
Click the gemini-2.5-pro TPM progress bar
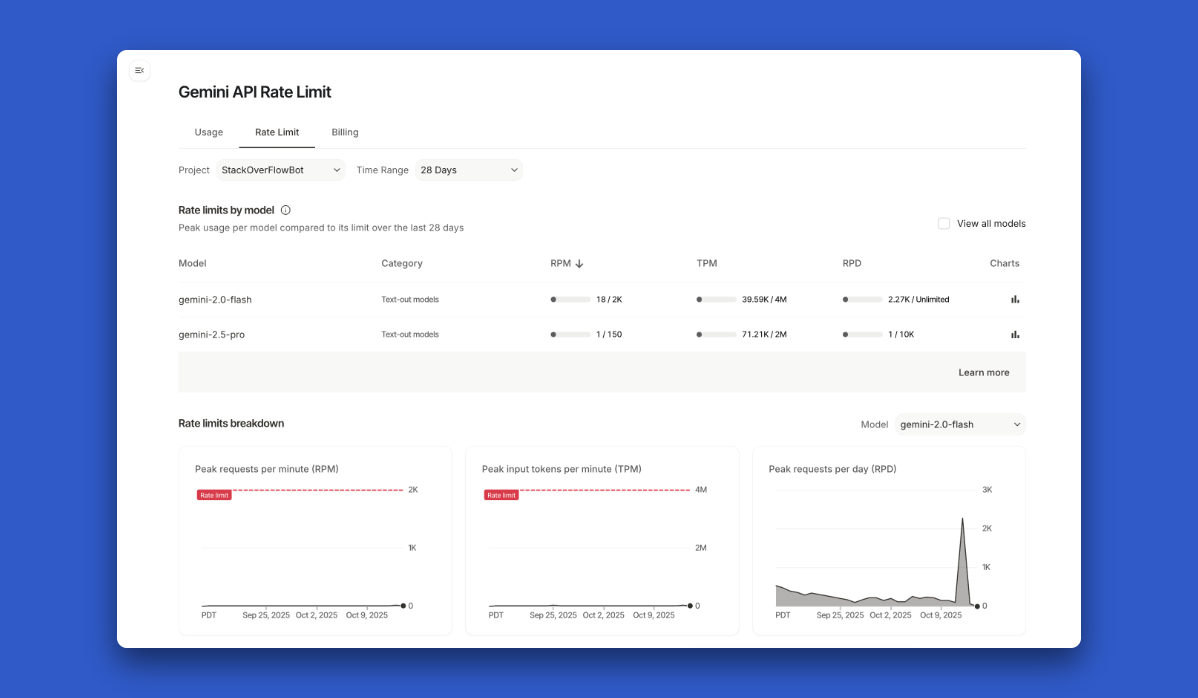point(716,334)
